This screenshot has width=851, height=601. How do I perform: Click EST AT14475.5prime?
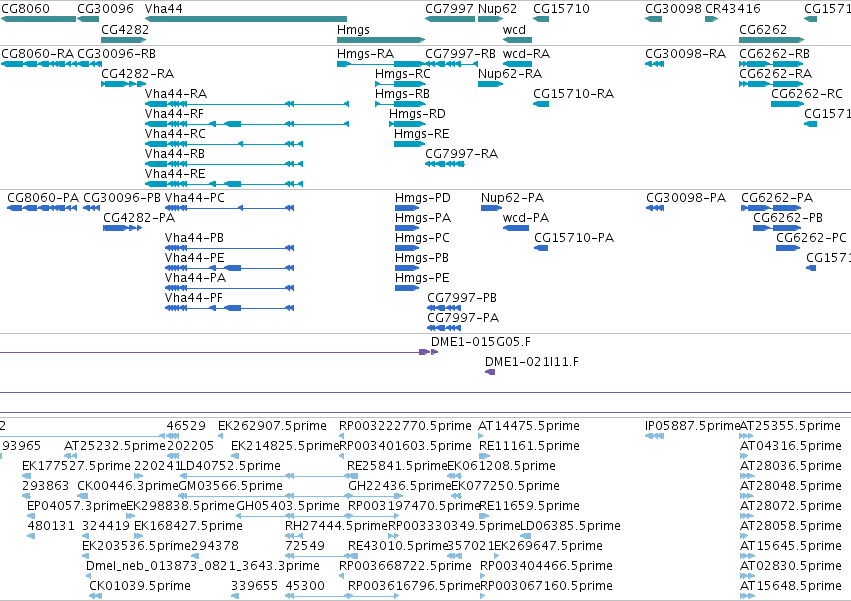(x=529, y=426)
